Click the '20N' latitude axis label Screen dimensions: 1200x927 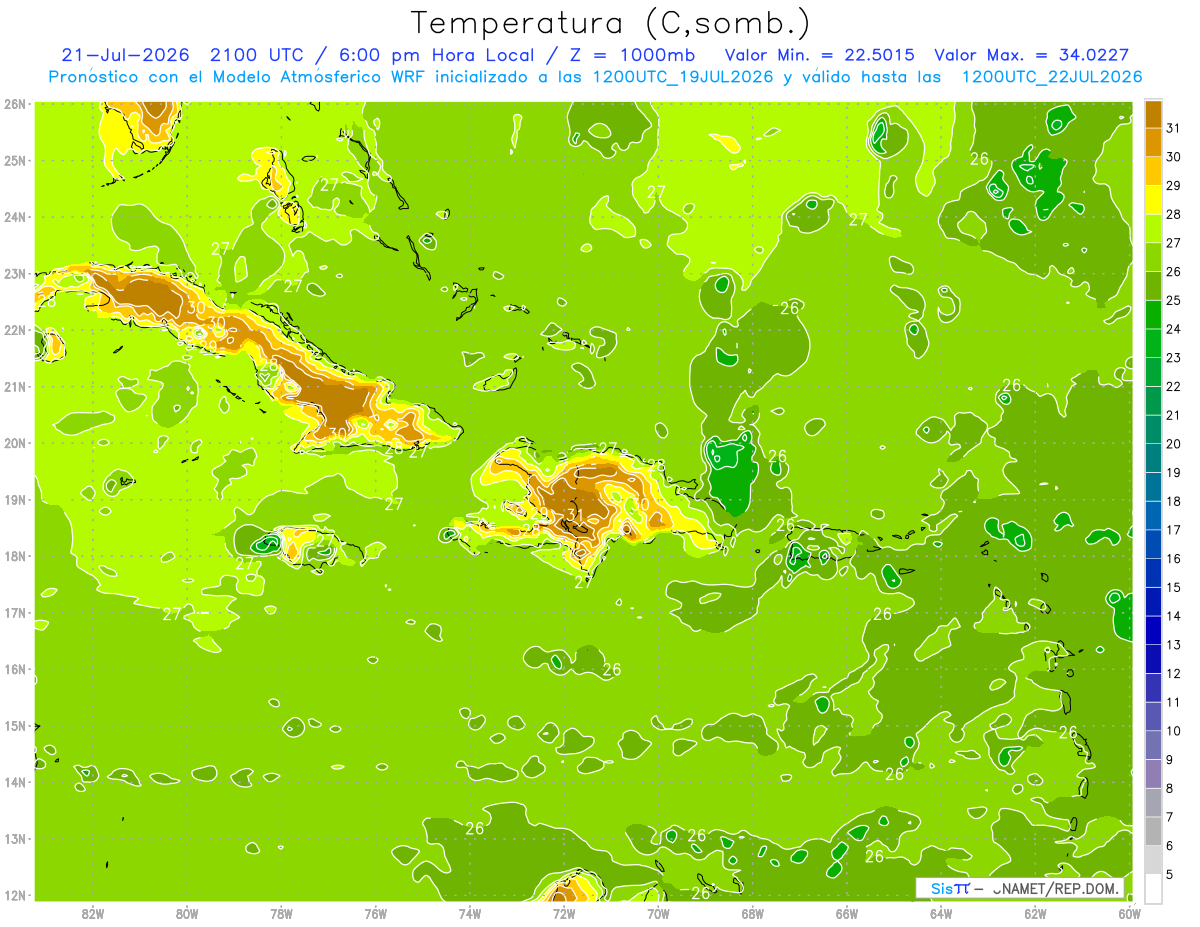15,443
